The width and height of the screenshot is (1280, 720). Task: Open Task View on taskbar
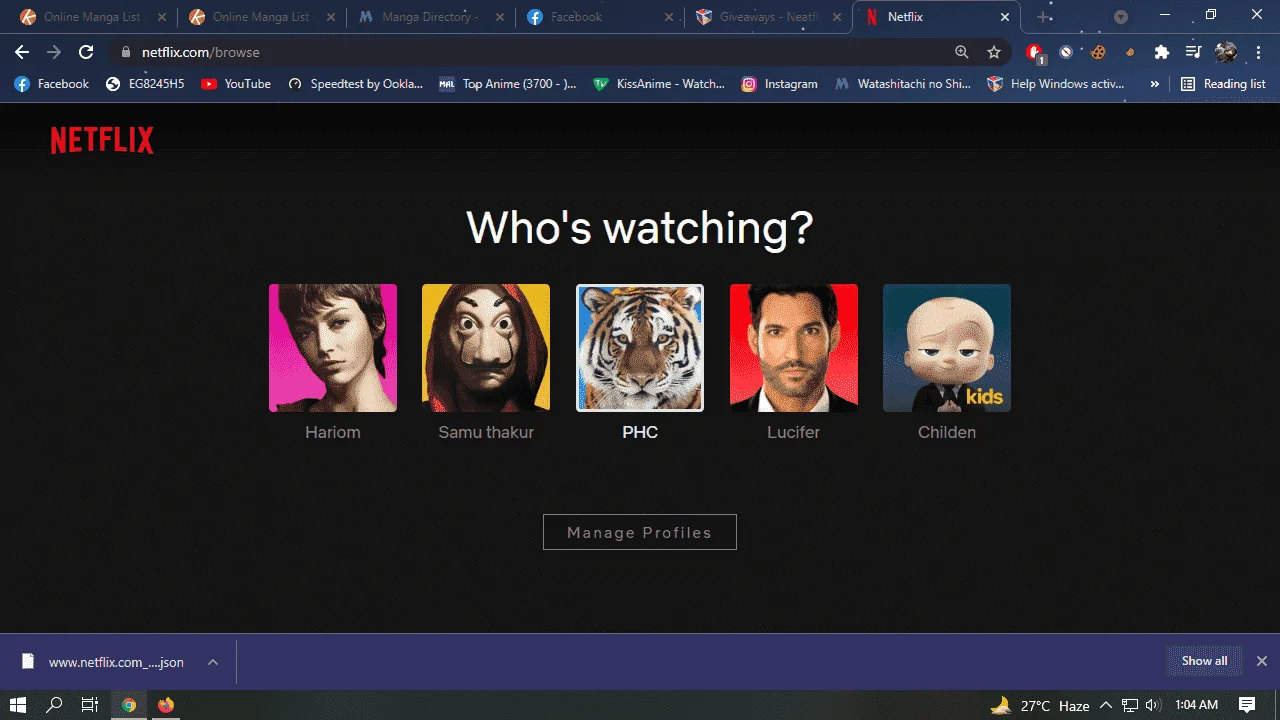pos(90,705)
